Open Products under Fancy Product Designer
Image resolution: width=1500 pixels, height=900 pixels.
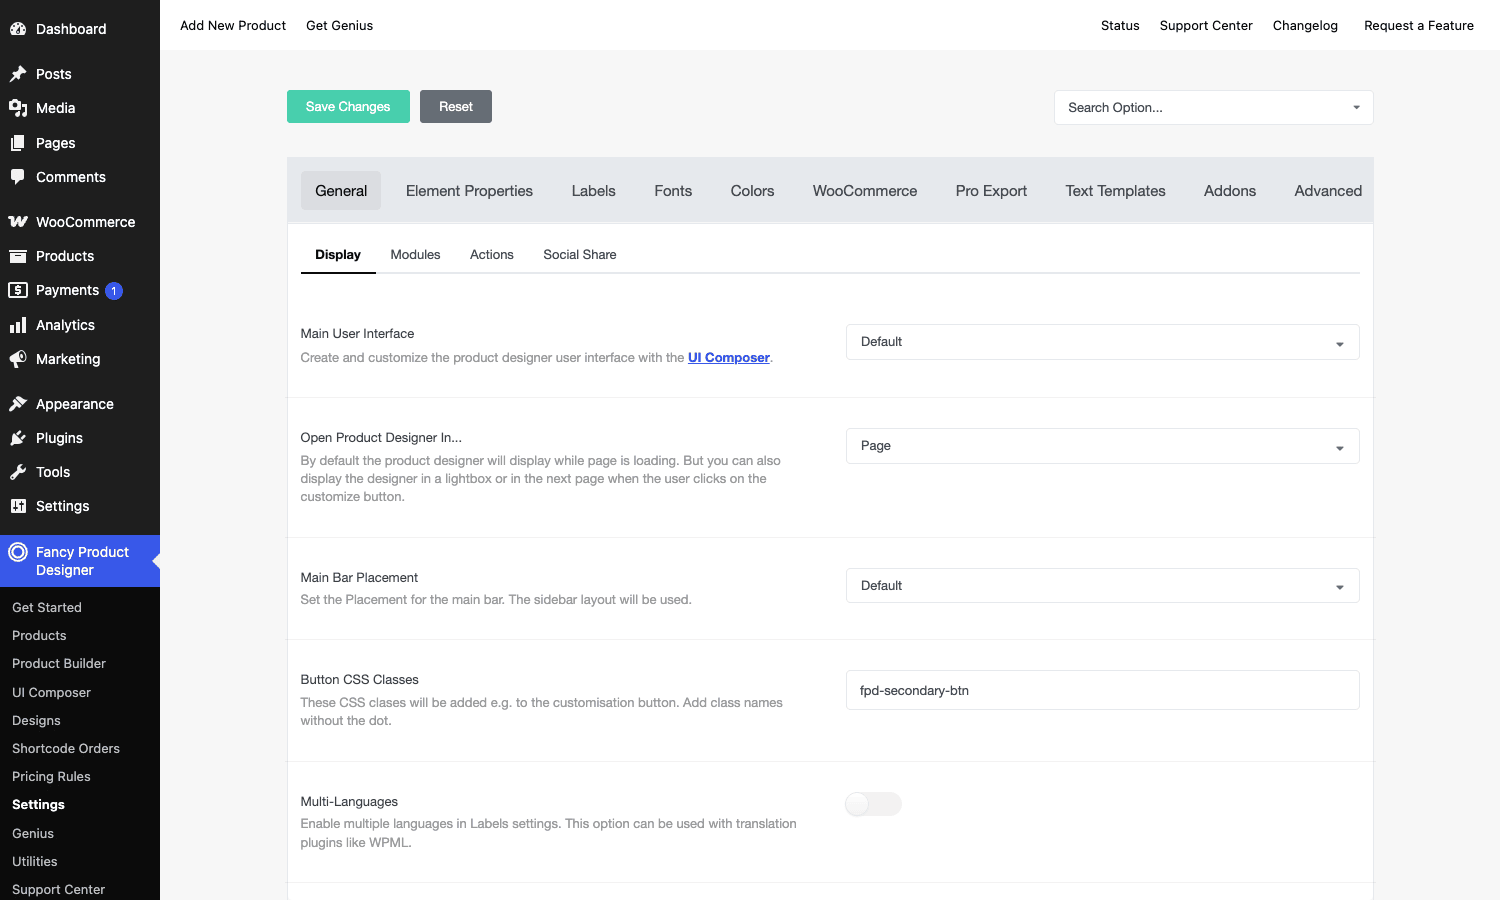pos(39,636)
